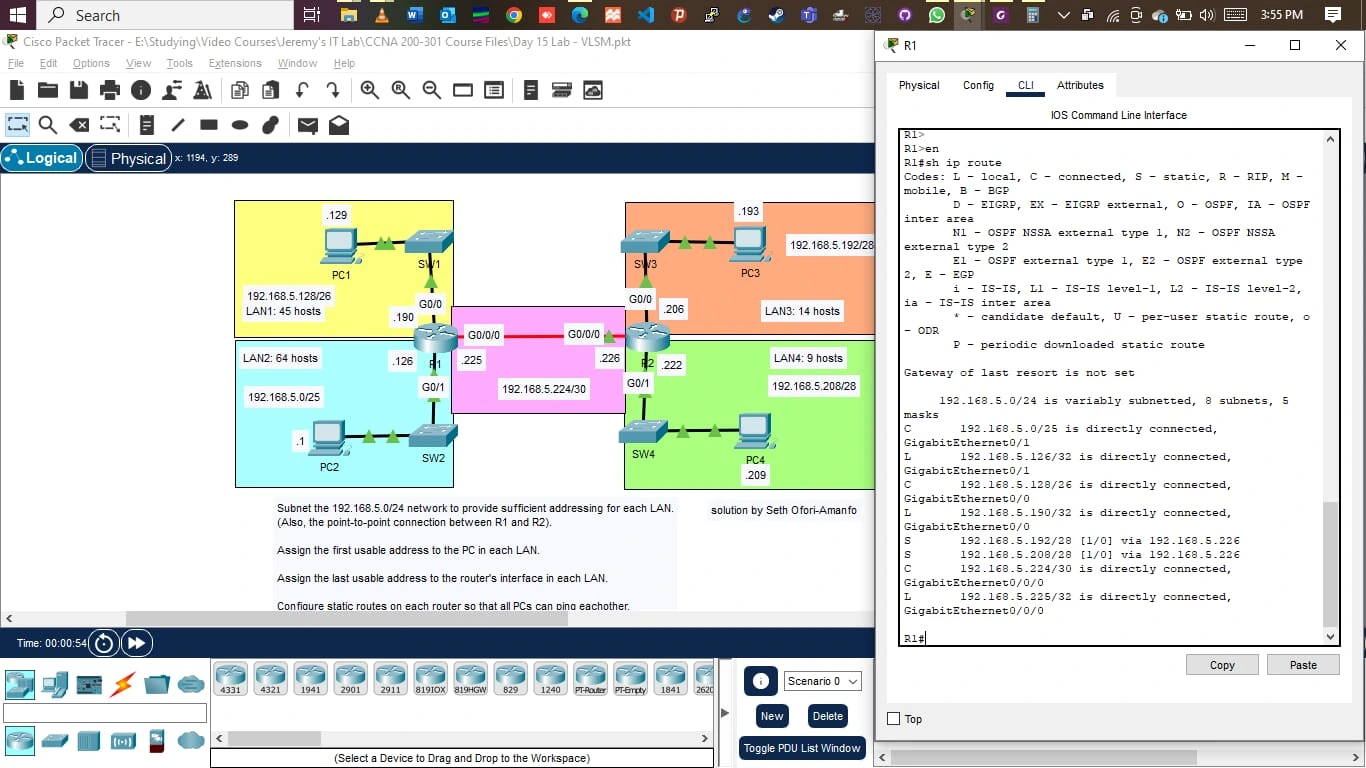Click the 3:55 PM clock in taskbar
The width and height of the screenshot is (1366, 768).
[1282, 15]
